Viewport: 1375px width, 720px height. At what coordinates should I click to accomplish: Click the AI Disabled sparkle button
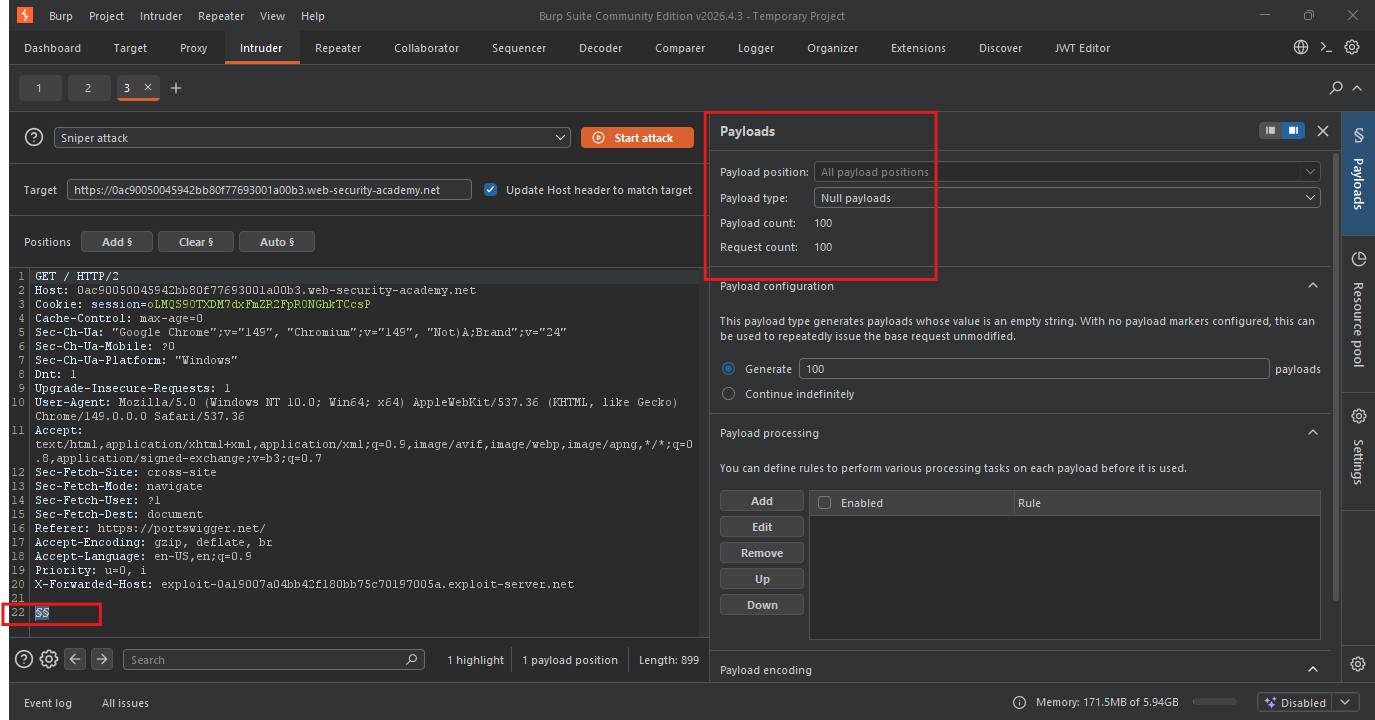tap(1294, 703)
